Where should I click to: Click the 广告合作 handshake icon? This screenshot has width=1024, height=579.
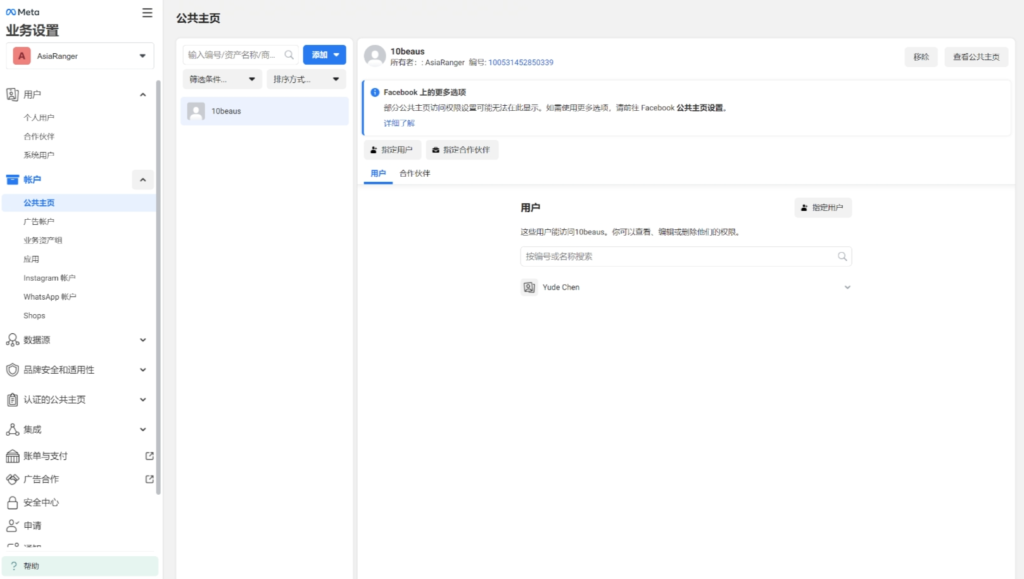pyautogui.click(x=12, y=479)
